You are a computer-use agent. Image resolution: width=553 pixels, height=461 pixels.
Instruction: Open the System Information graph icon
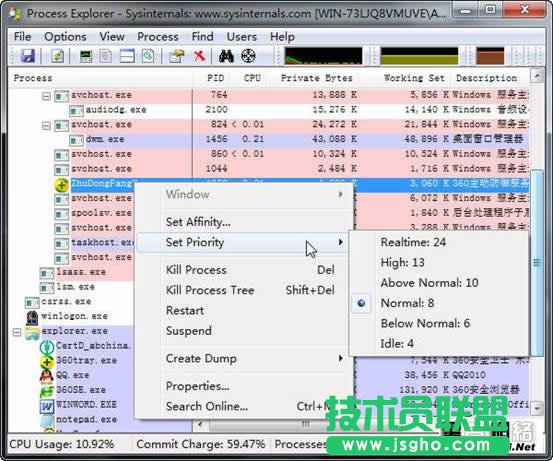pyautogui.click(x=86, y=56)
